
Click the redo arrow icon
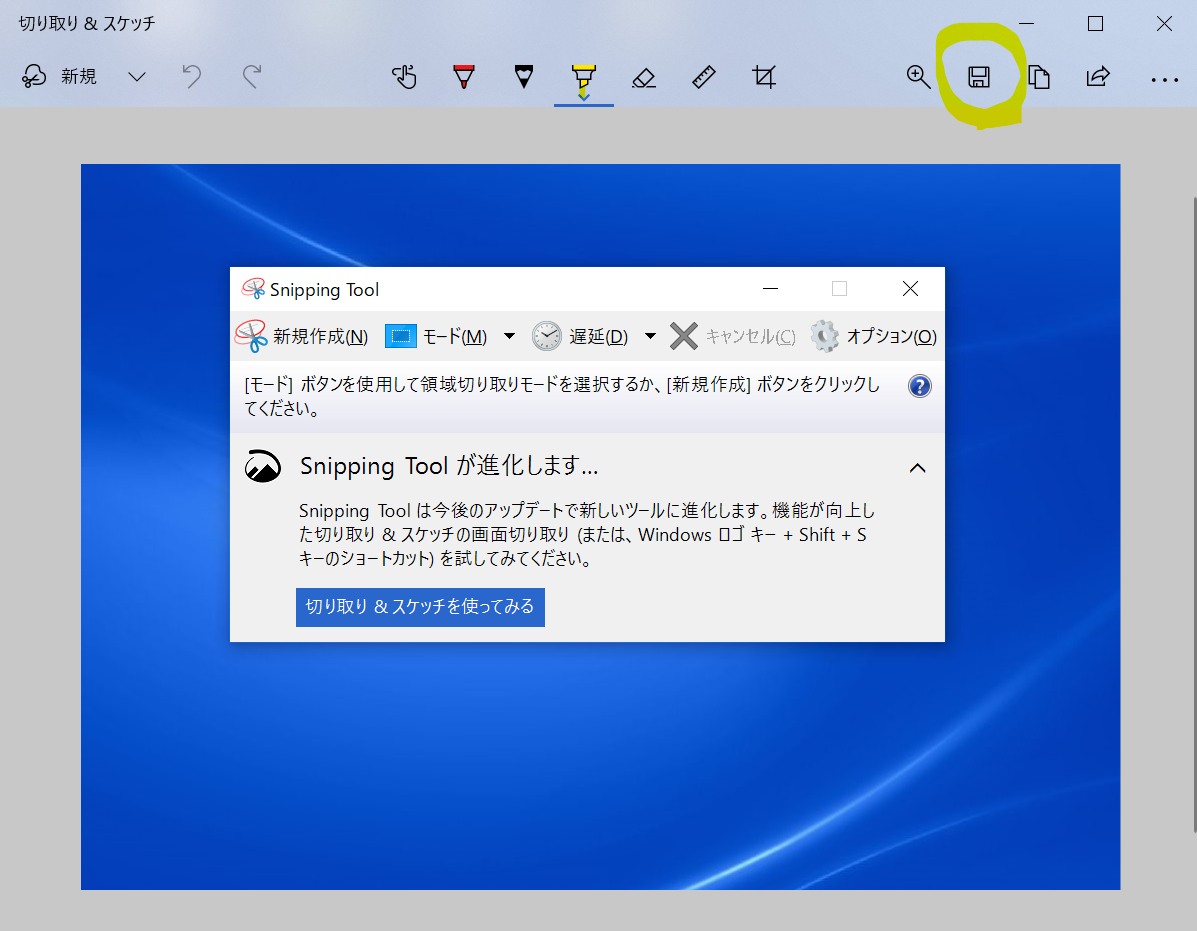click(252, 76)
